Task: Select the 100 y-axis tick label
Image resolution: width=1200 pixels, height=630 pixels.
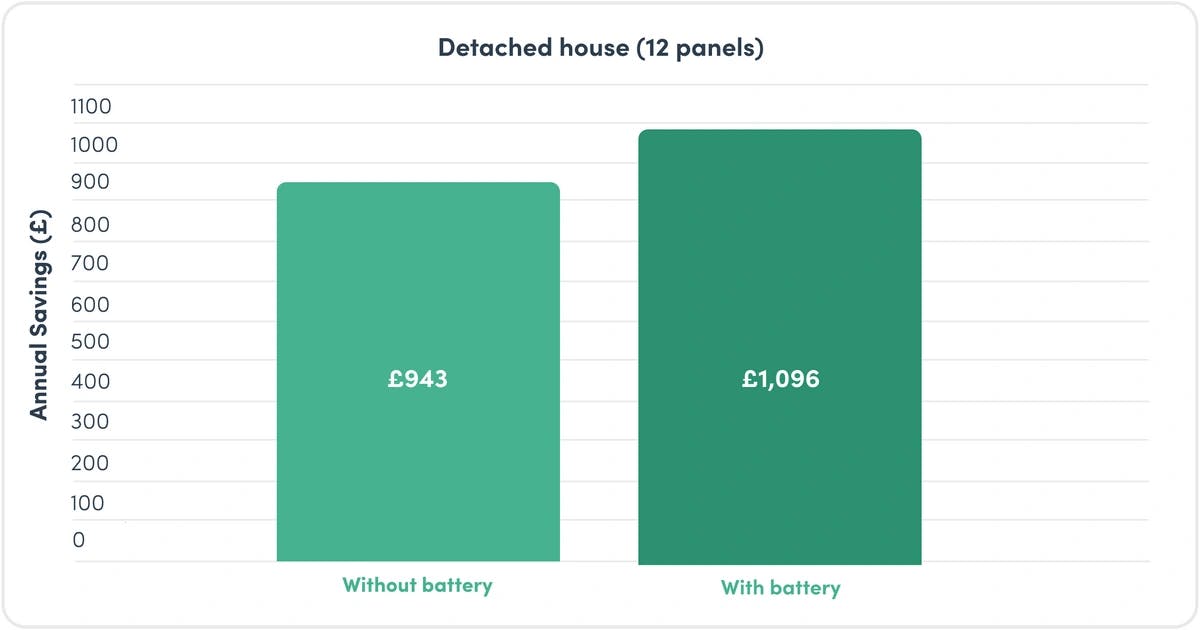Action: (88, 503)
